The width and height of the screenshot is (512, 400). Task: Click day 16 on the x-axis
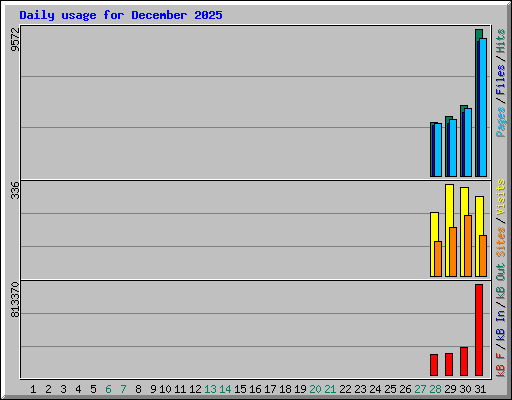(255, 389)
